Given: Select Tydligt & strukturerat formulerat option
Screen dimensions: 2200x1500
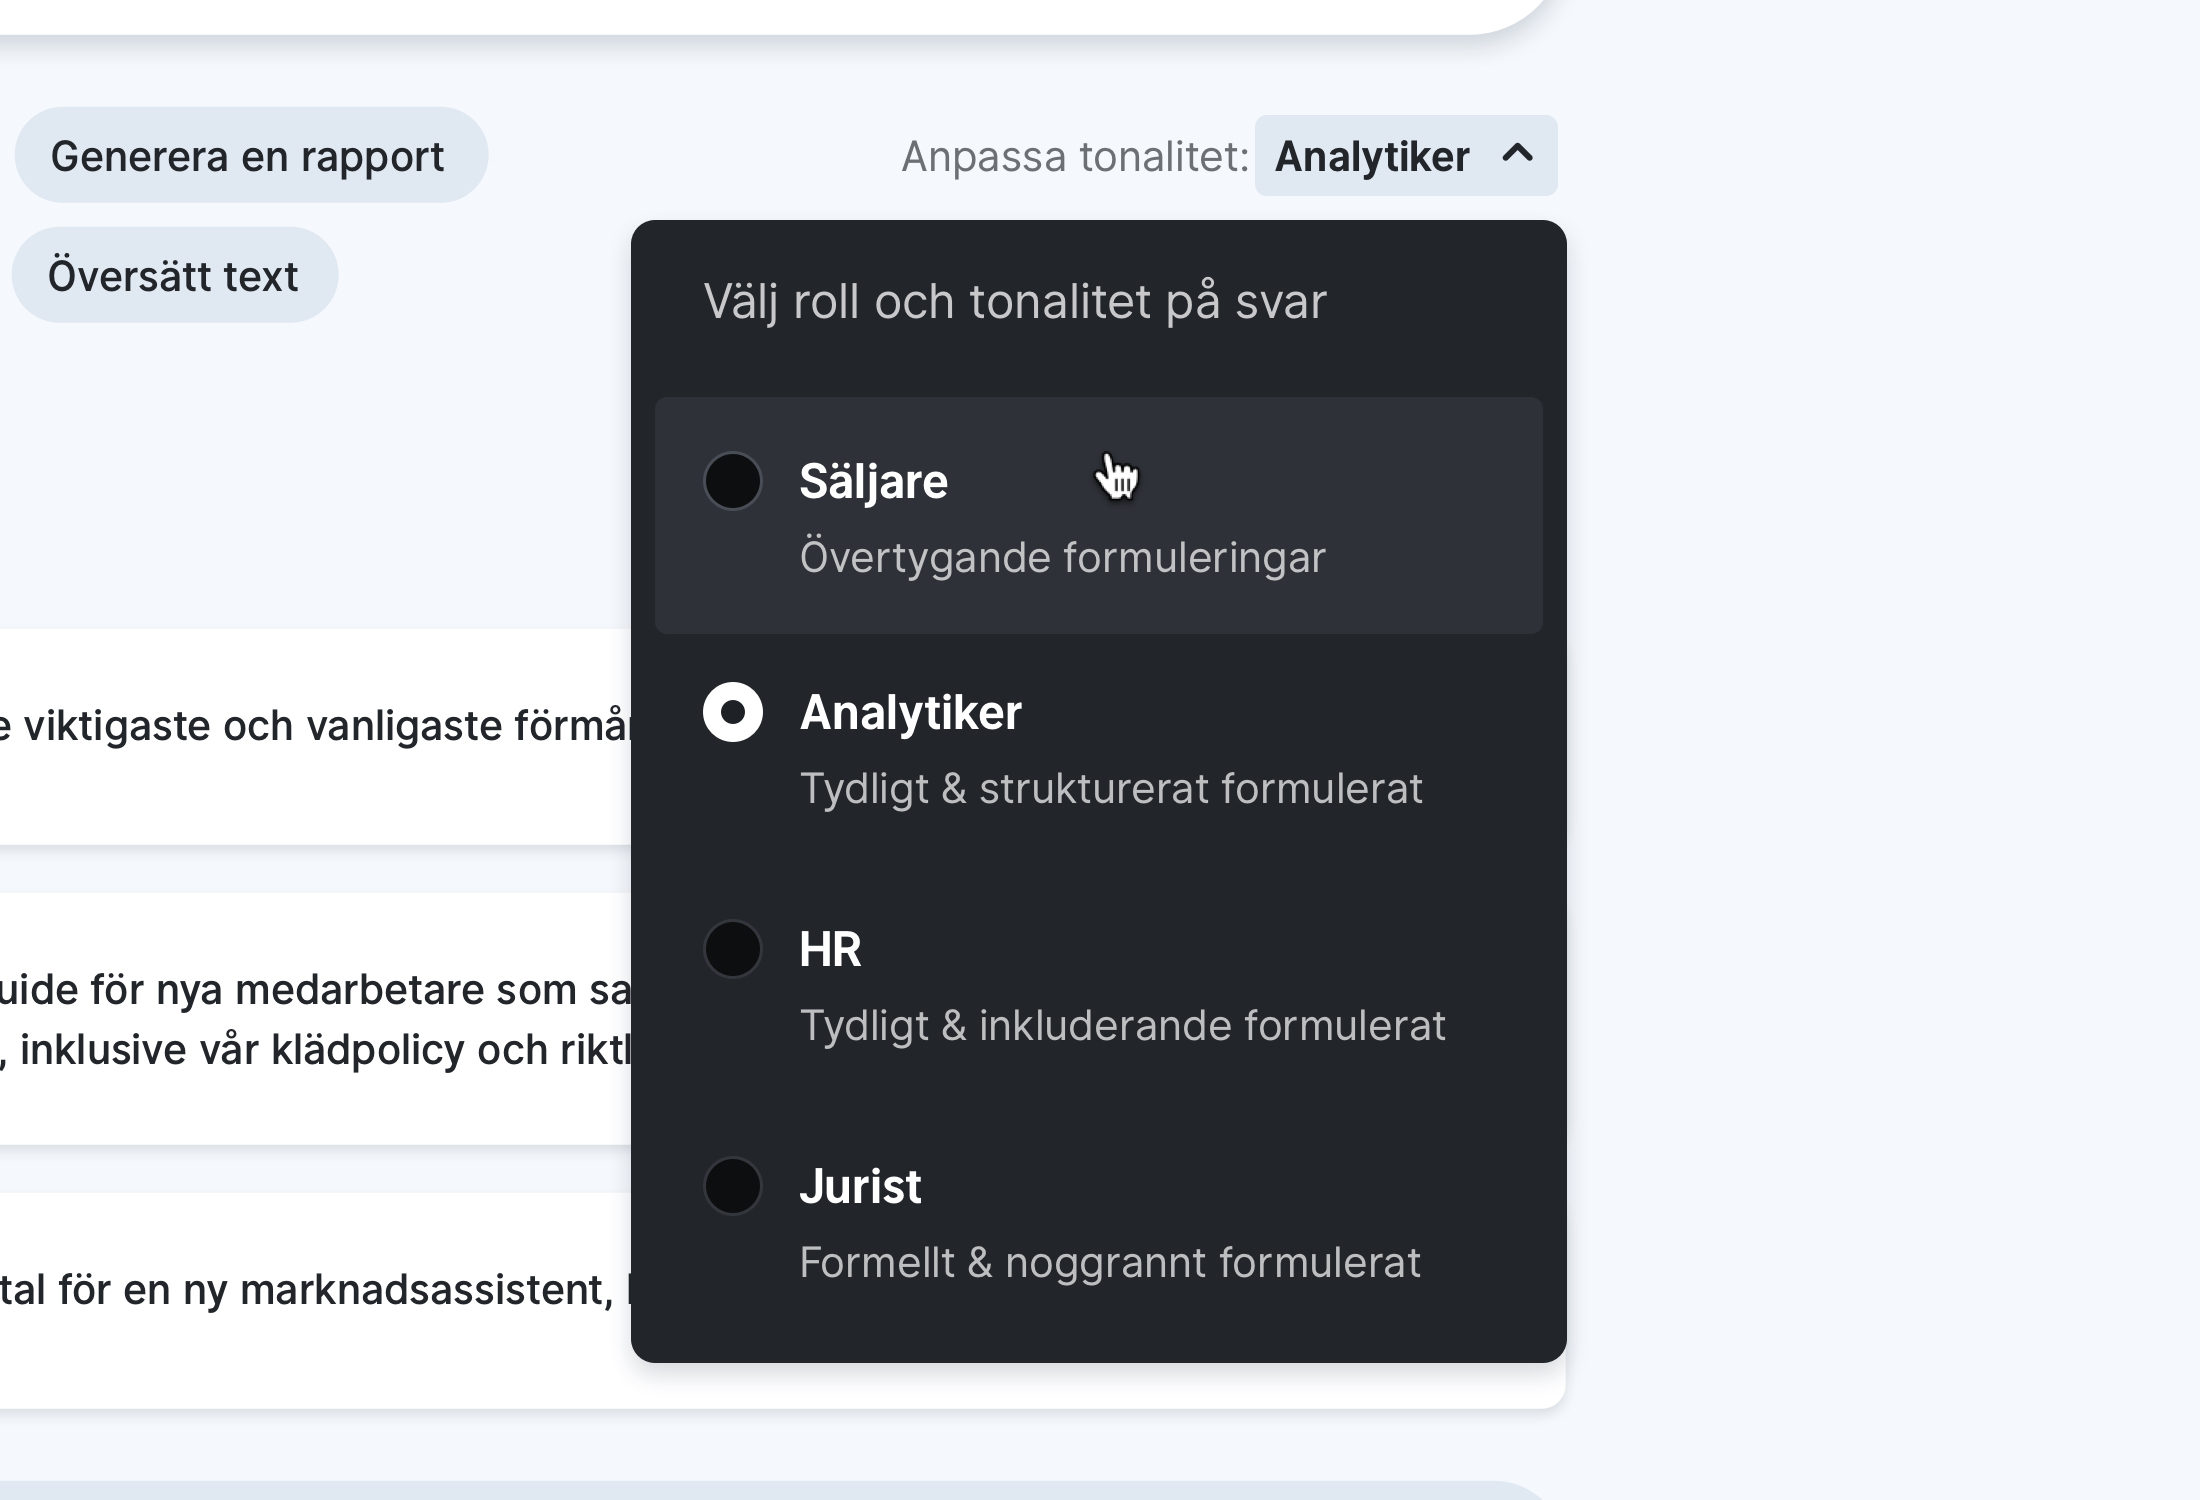Looking at the screenshot, I should click(x=1112, y=788).
